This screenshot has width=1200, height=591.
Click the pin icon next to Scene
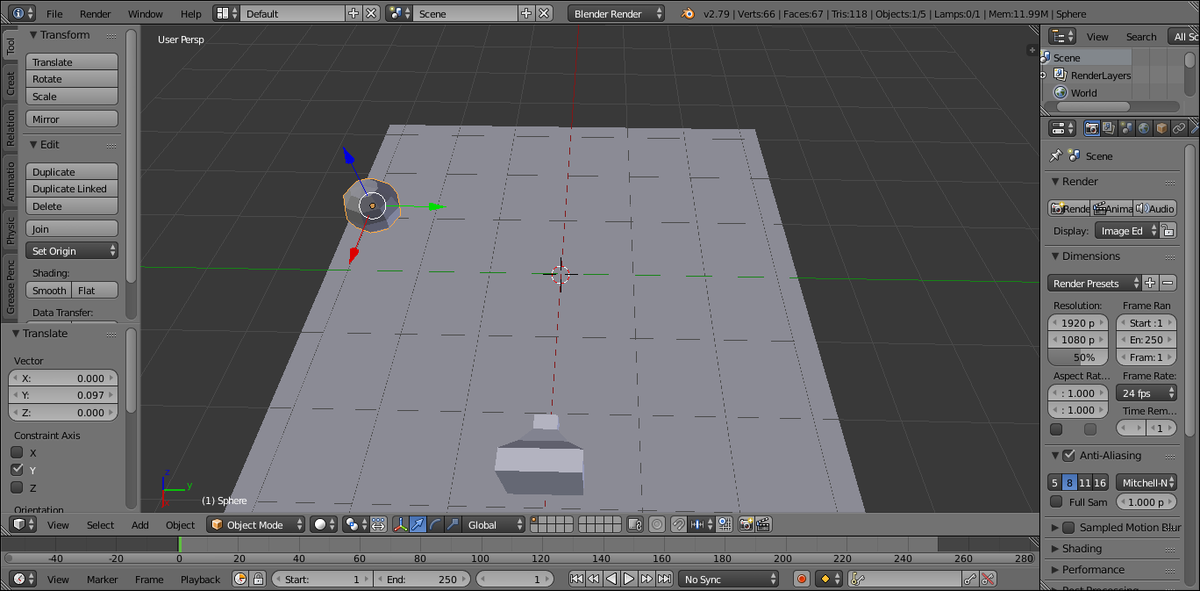(x=1055, y=156)
